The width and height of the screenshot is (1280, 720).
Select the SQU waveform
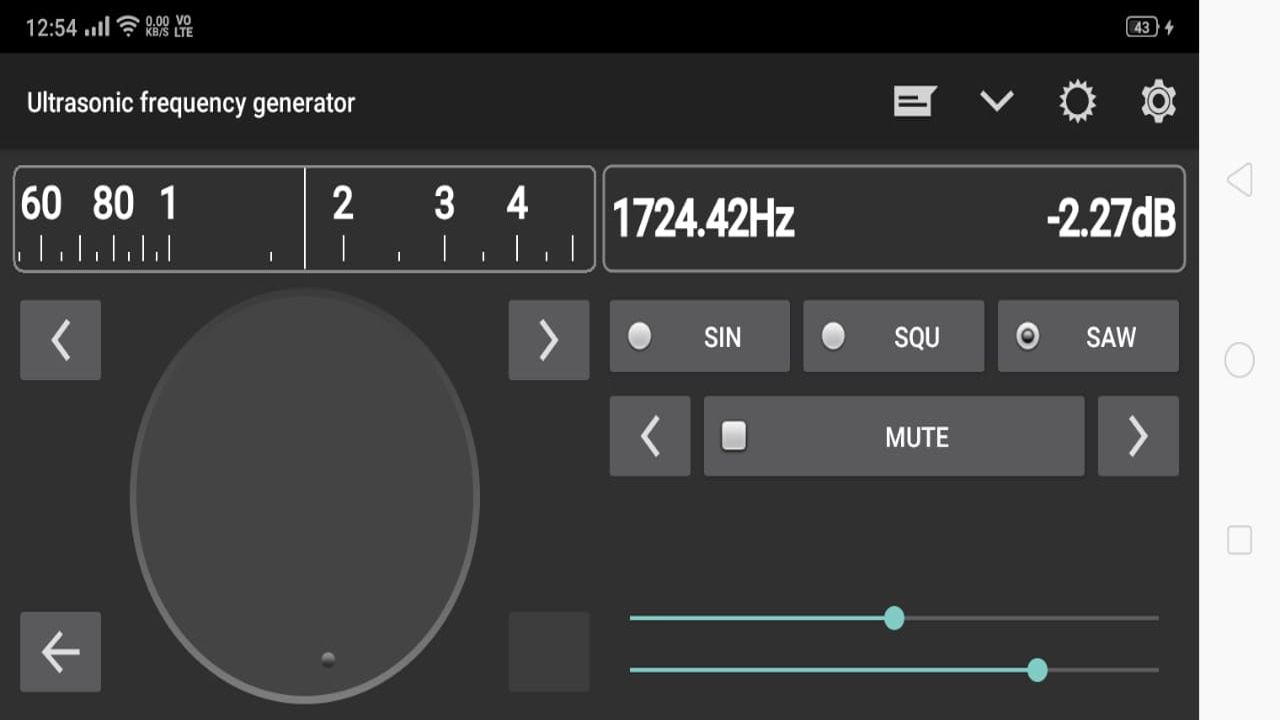(x=894, y=336)
